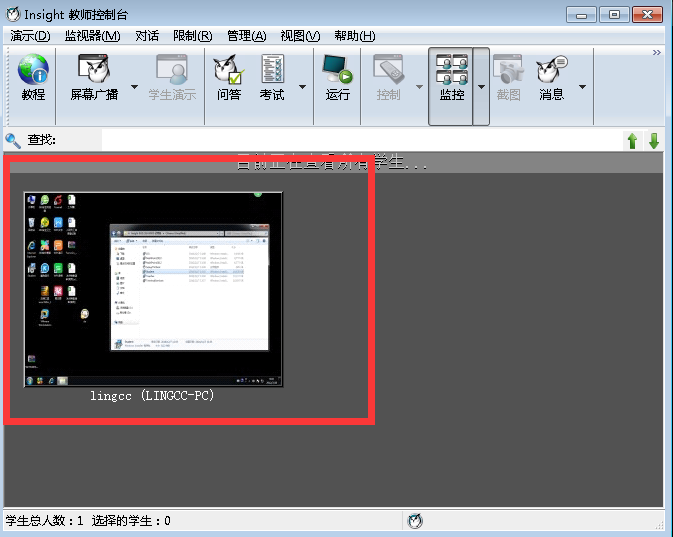Image resolution: width=673 pixels, height=537 pixels.
Task: Click the green down arrow in search bar
Action: [654, 141]
